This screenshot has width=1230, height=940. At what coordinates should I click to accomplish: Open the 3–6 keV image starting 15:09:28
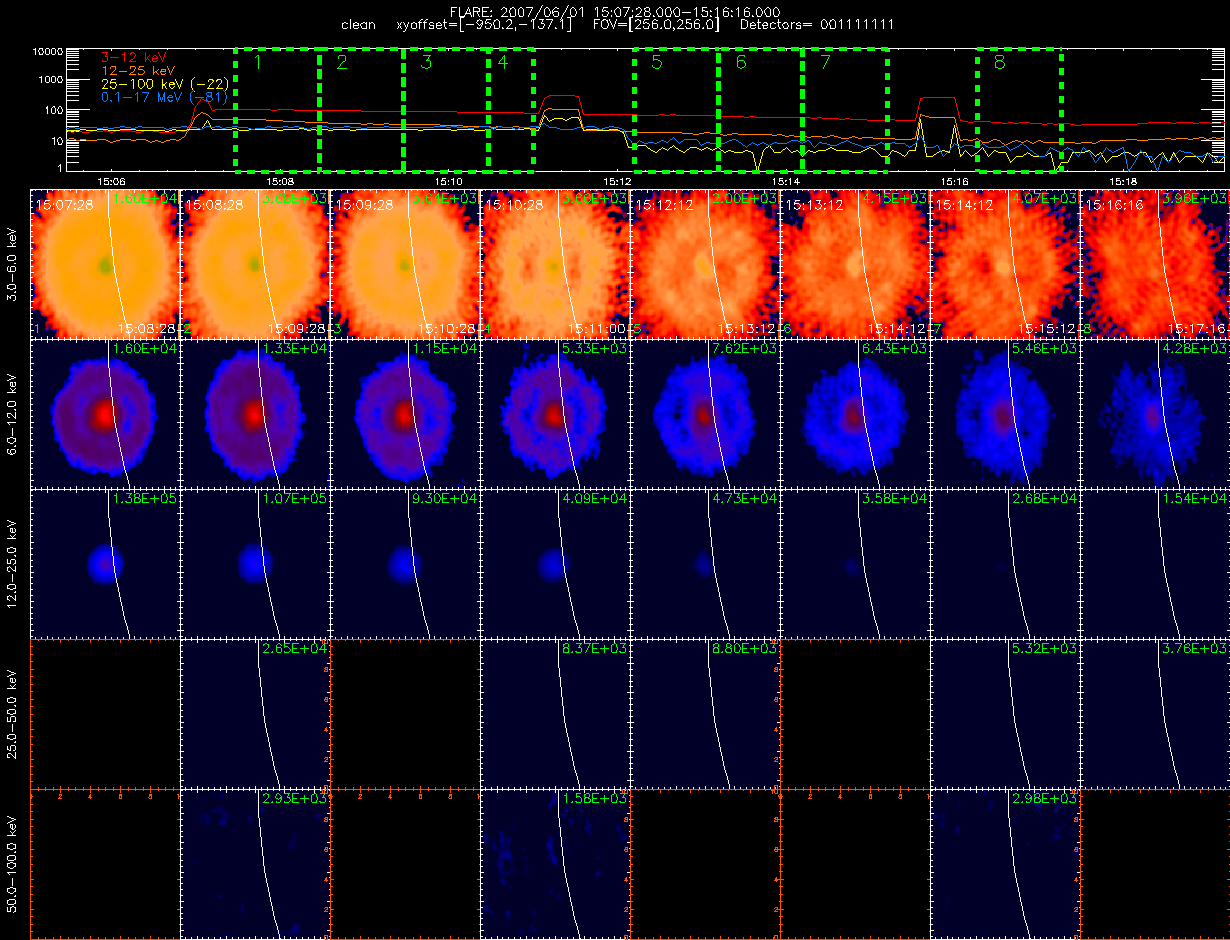(x=405, y=263)
